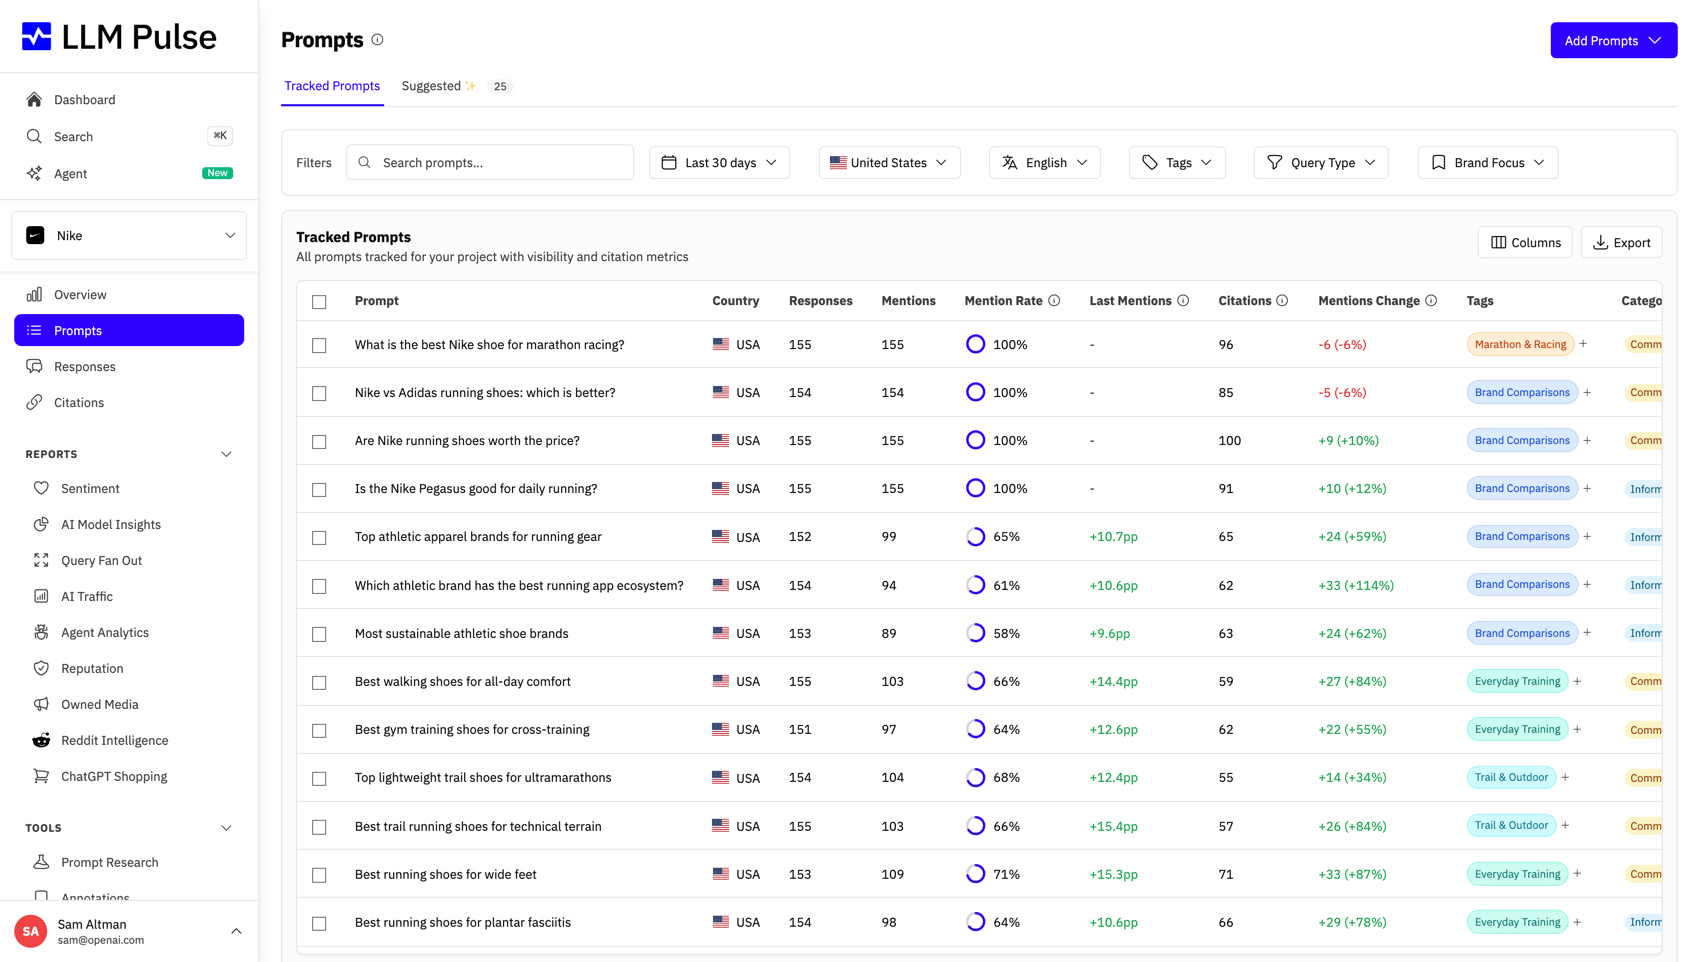1700x962 pixels.
Task: Click the Add Prompts button
Action: coord(1613,40)
